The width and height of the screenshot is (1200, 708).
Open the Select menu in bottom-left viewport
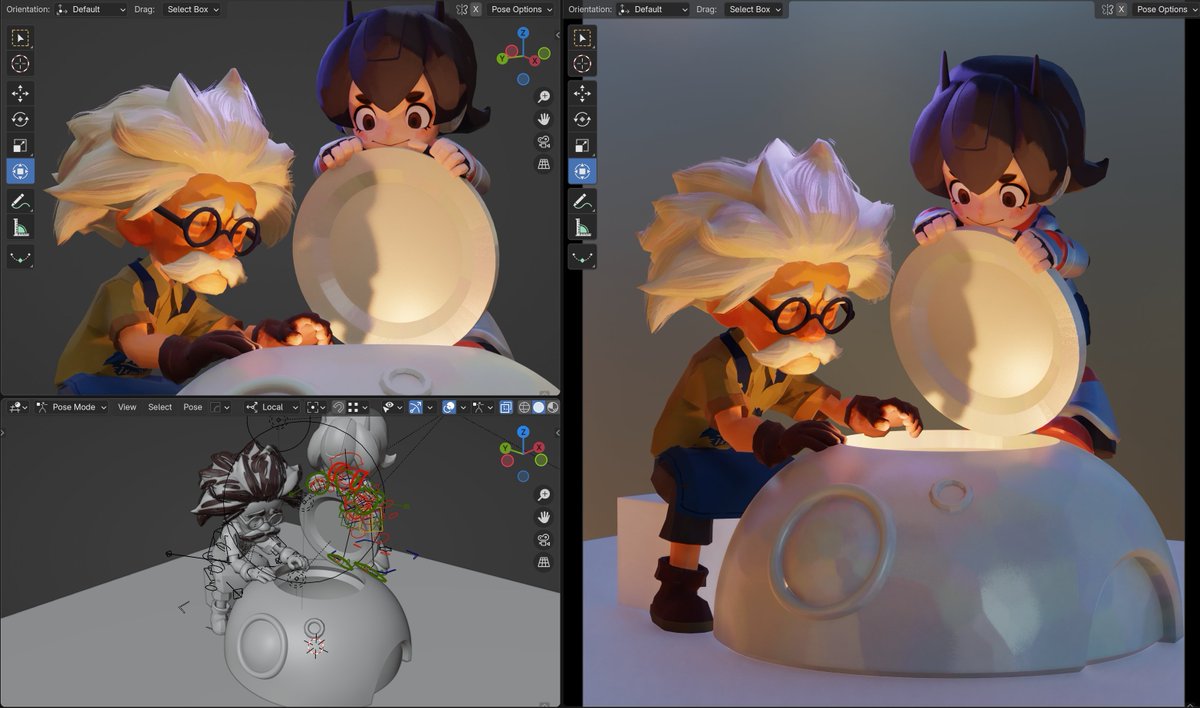(x=160, y=407)
